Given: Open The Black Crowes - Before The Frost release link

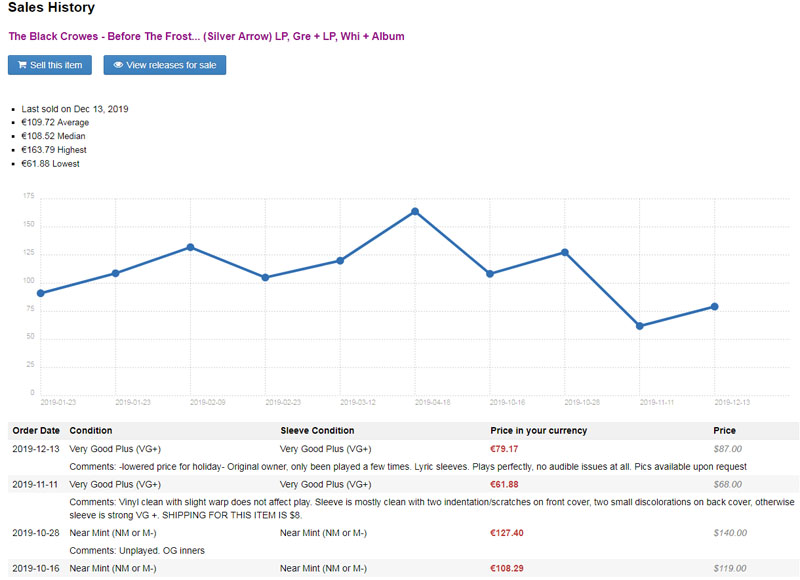Looking at the screenshot, I should point(207,36).
